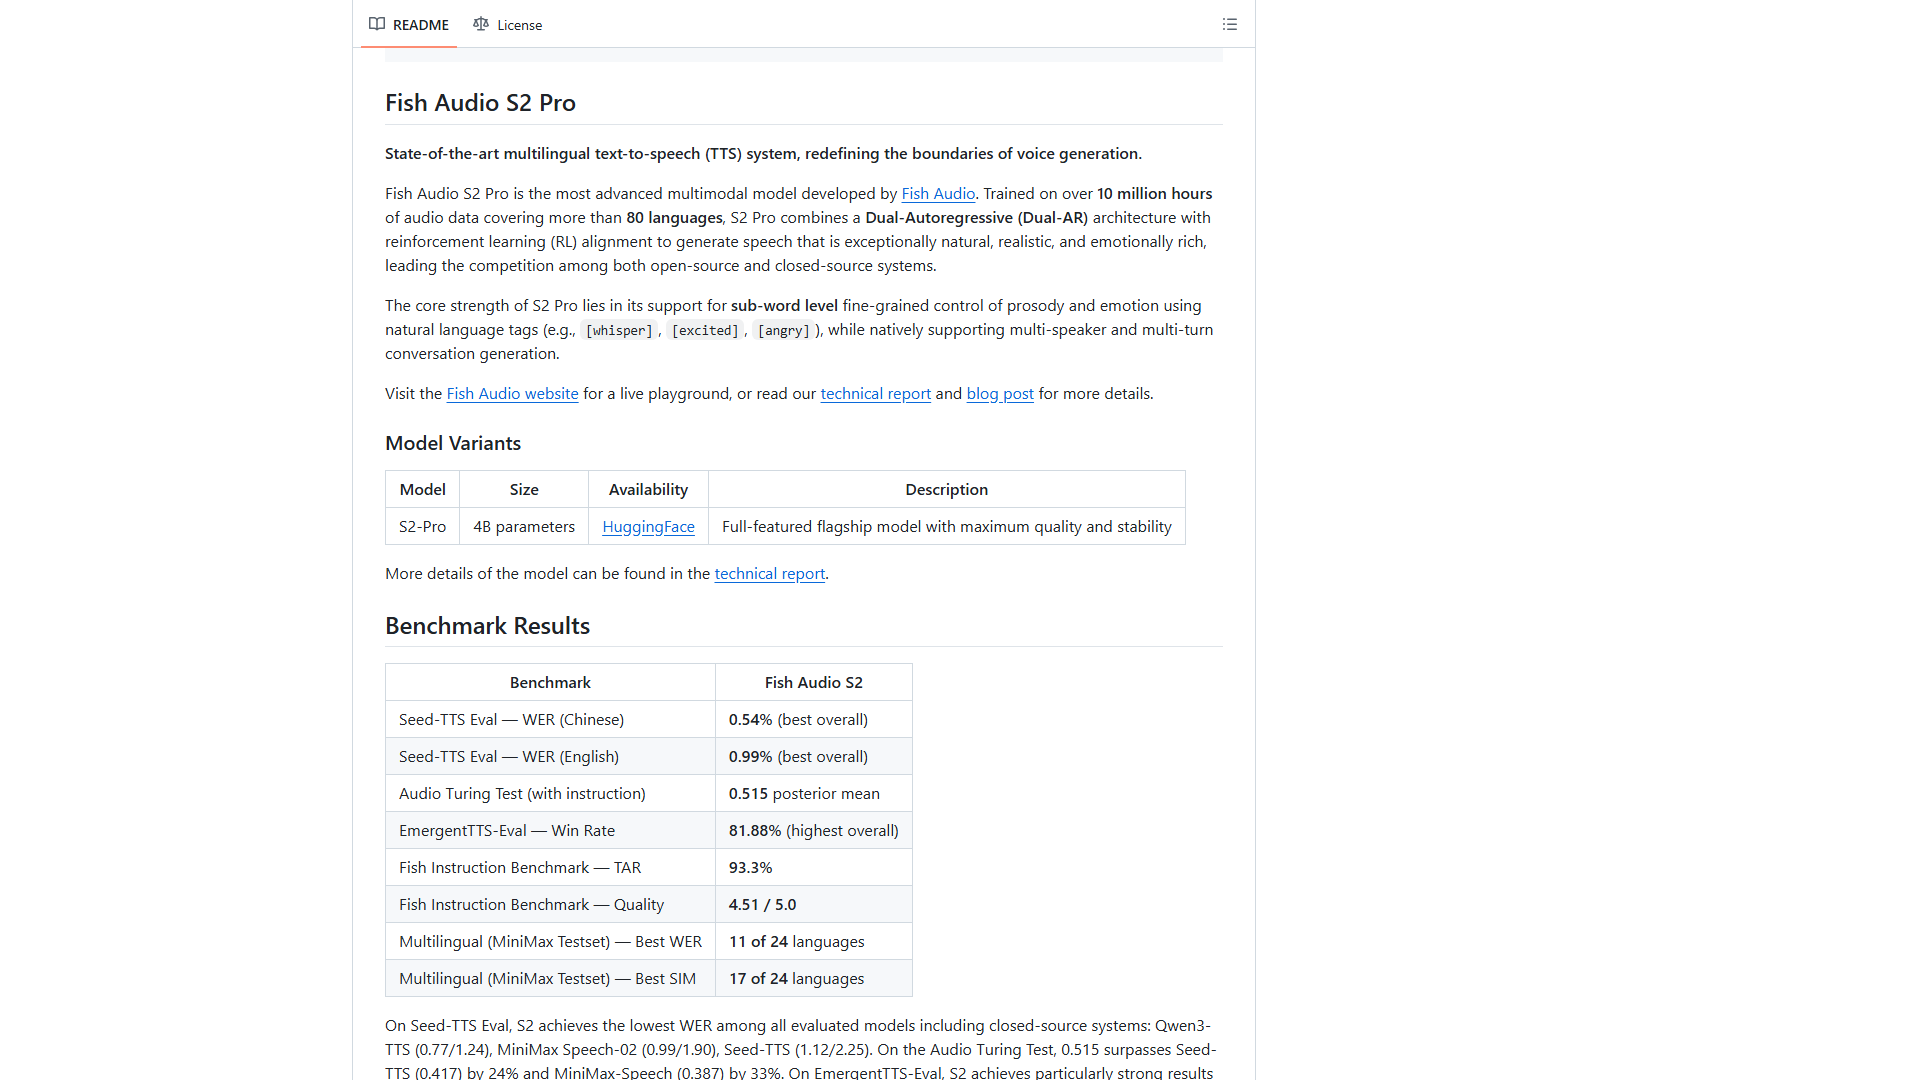Viewport: 1920px width, 1080px height.
Task: Click the EmergentTTS-Eval Win Rate row
Action: pos(649,831)
